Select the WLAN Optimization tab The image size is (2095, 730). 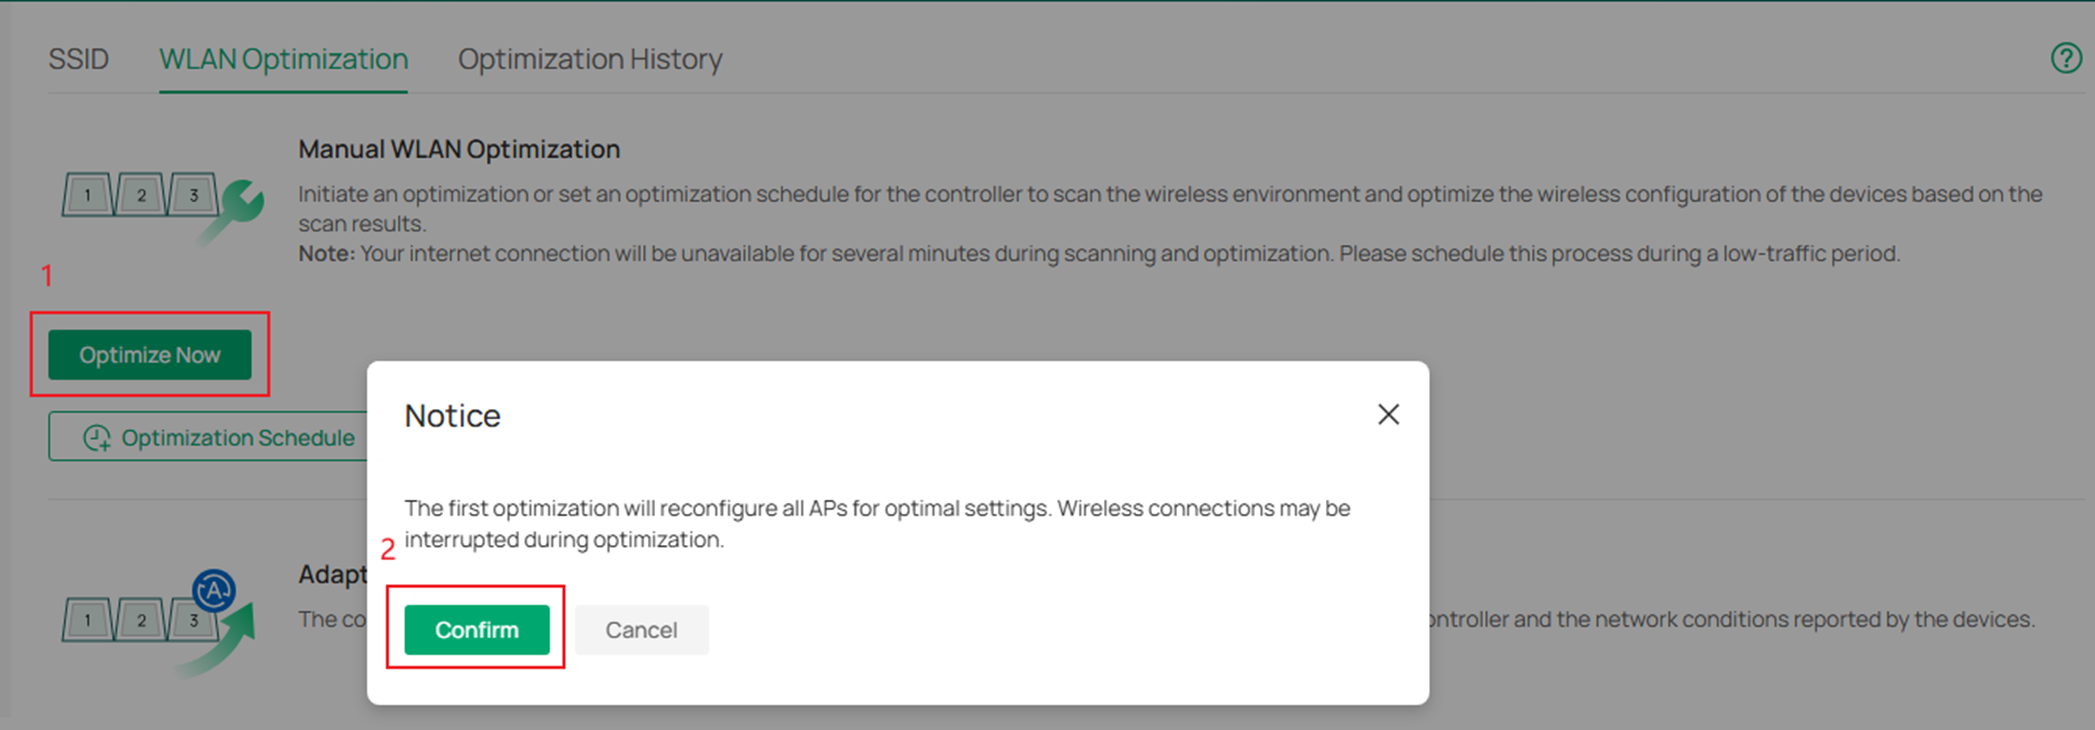point(283,58)
